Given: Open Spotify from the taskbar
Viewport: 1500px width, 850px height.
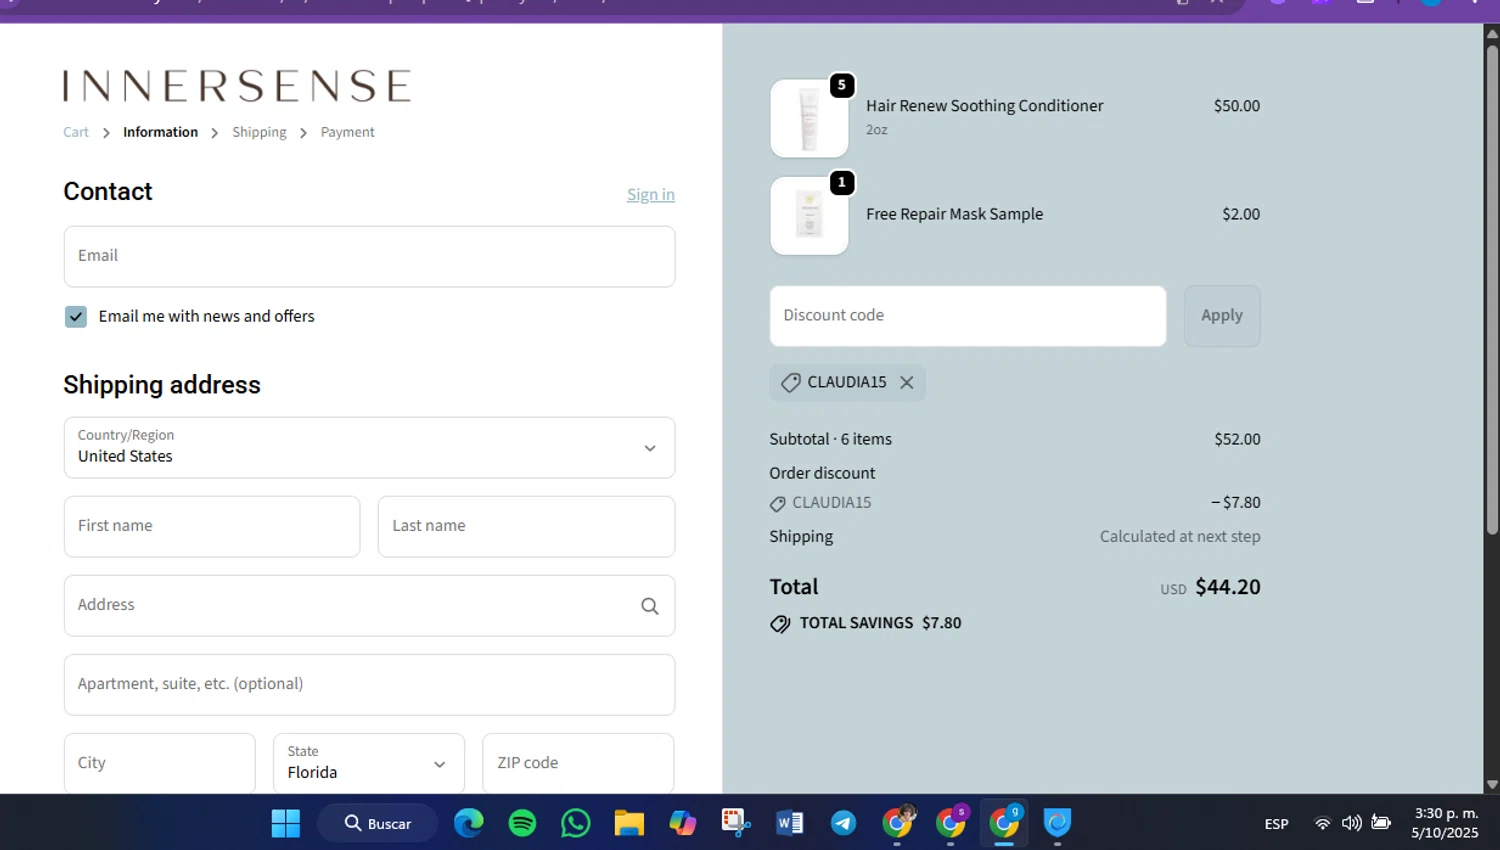Looking at the screenshot, I should pos(522,823).
